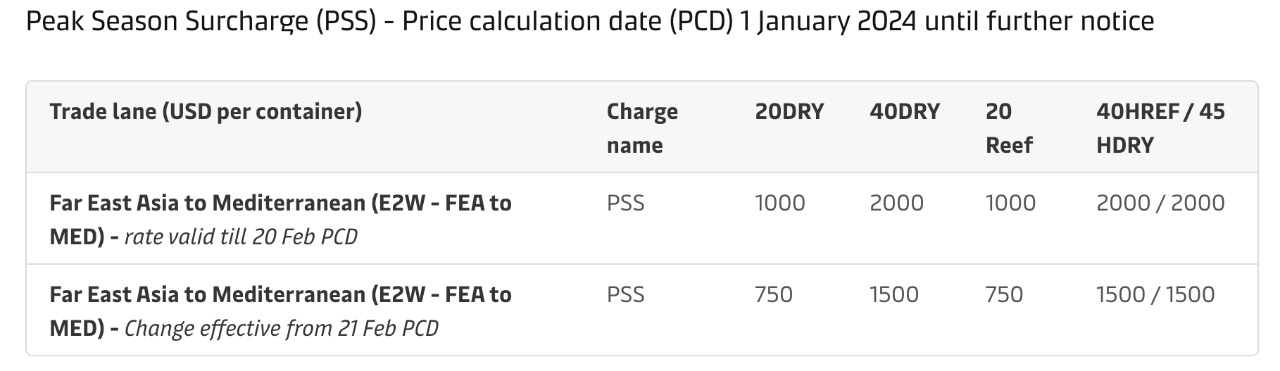Select the 20 Reef column header

[x=1009, y=128]
